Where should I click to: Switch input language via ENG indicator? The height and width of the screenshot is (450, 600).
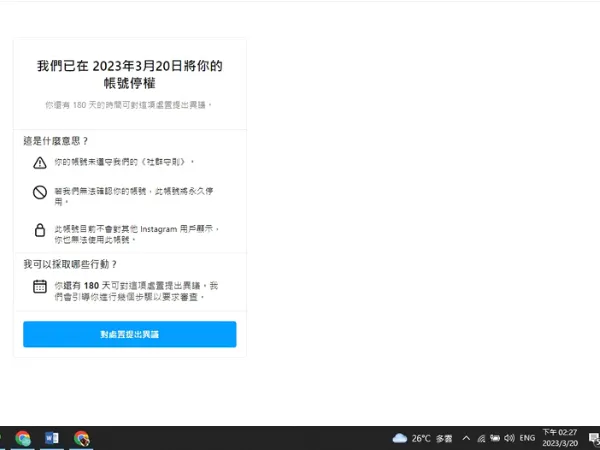[x=527, y=438]
